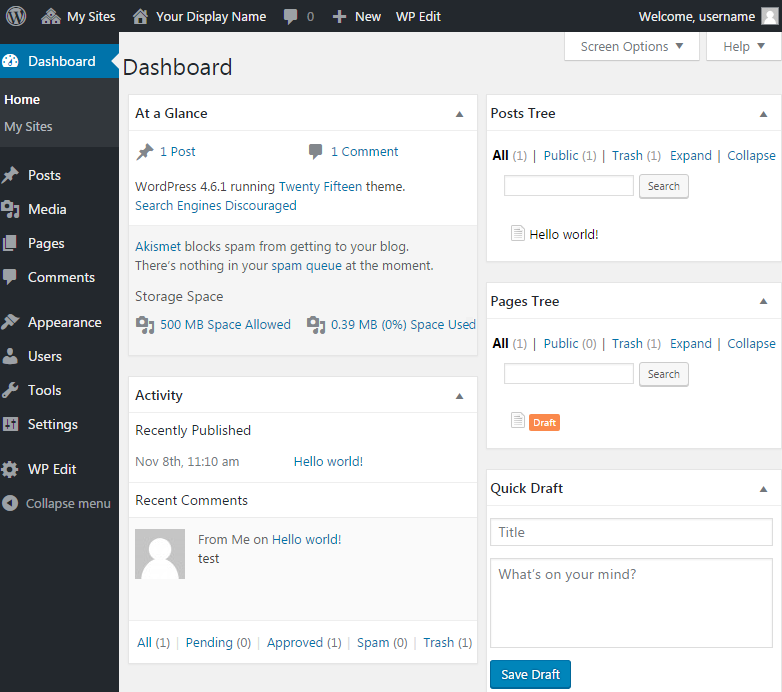This screenshot has width=782, height=692.
Task: Open the spam queue link
Action: [307, 265]
